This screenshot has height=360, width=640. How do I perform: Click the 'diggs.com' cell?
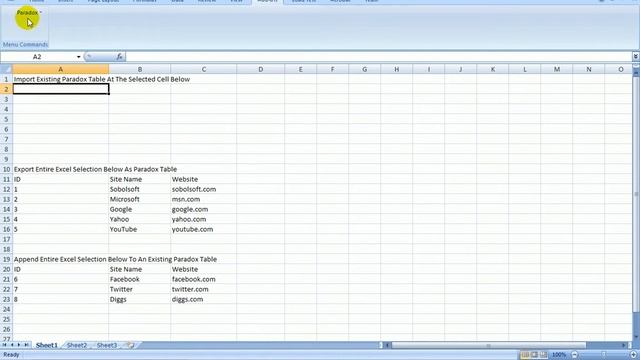[x=204, y=299]
